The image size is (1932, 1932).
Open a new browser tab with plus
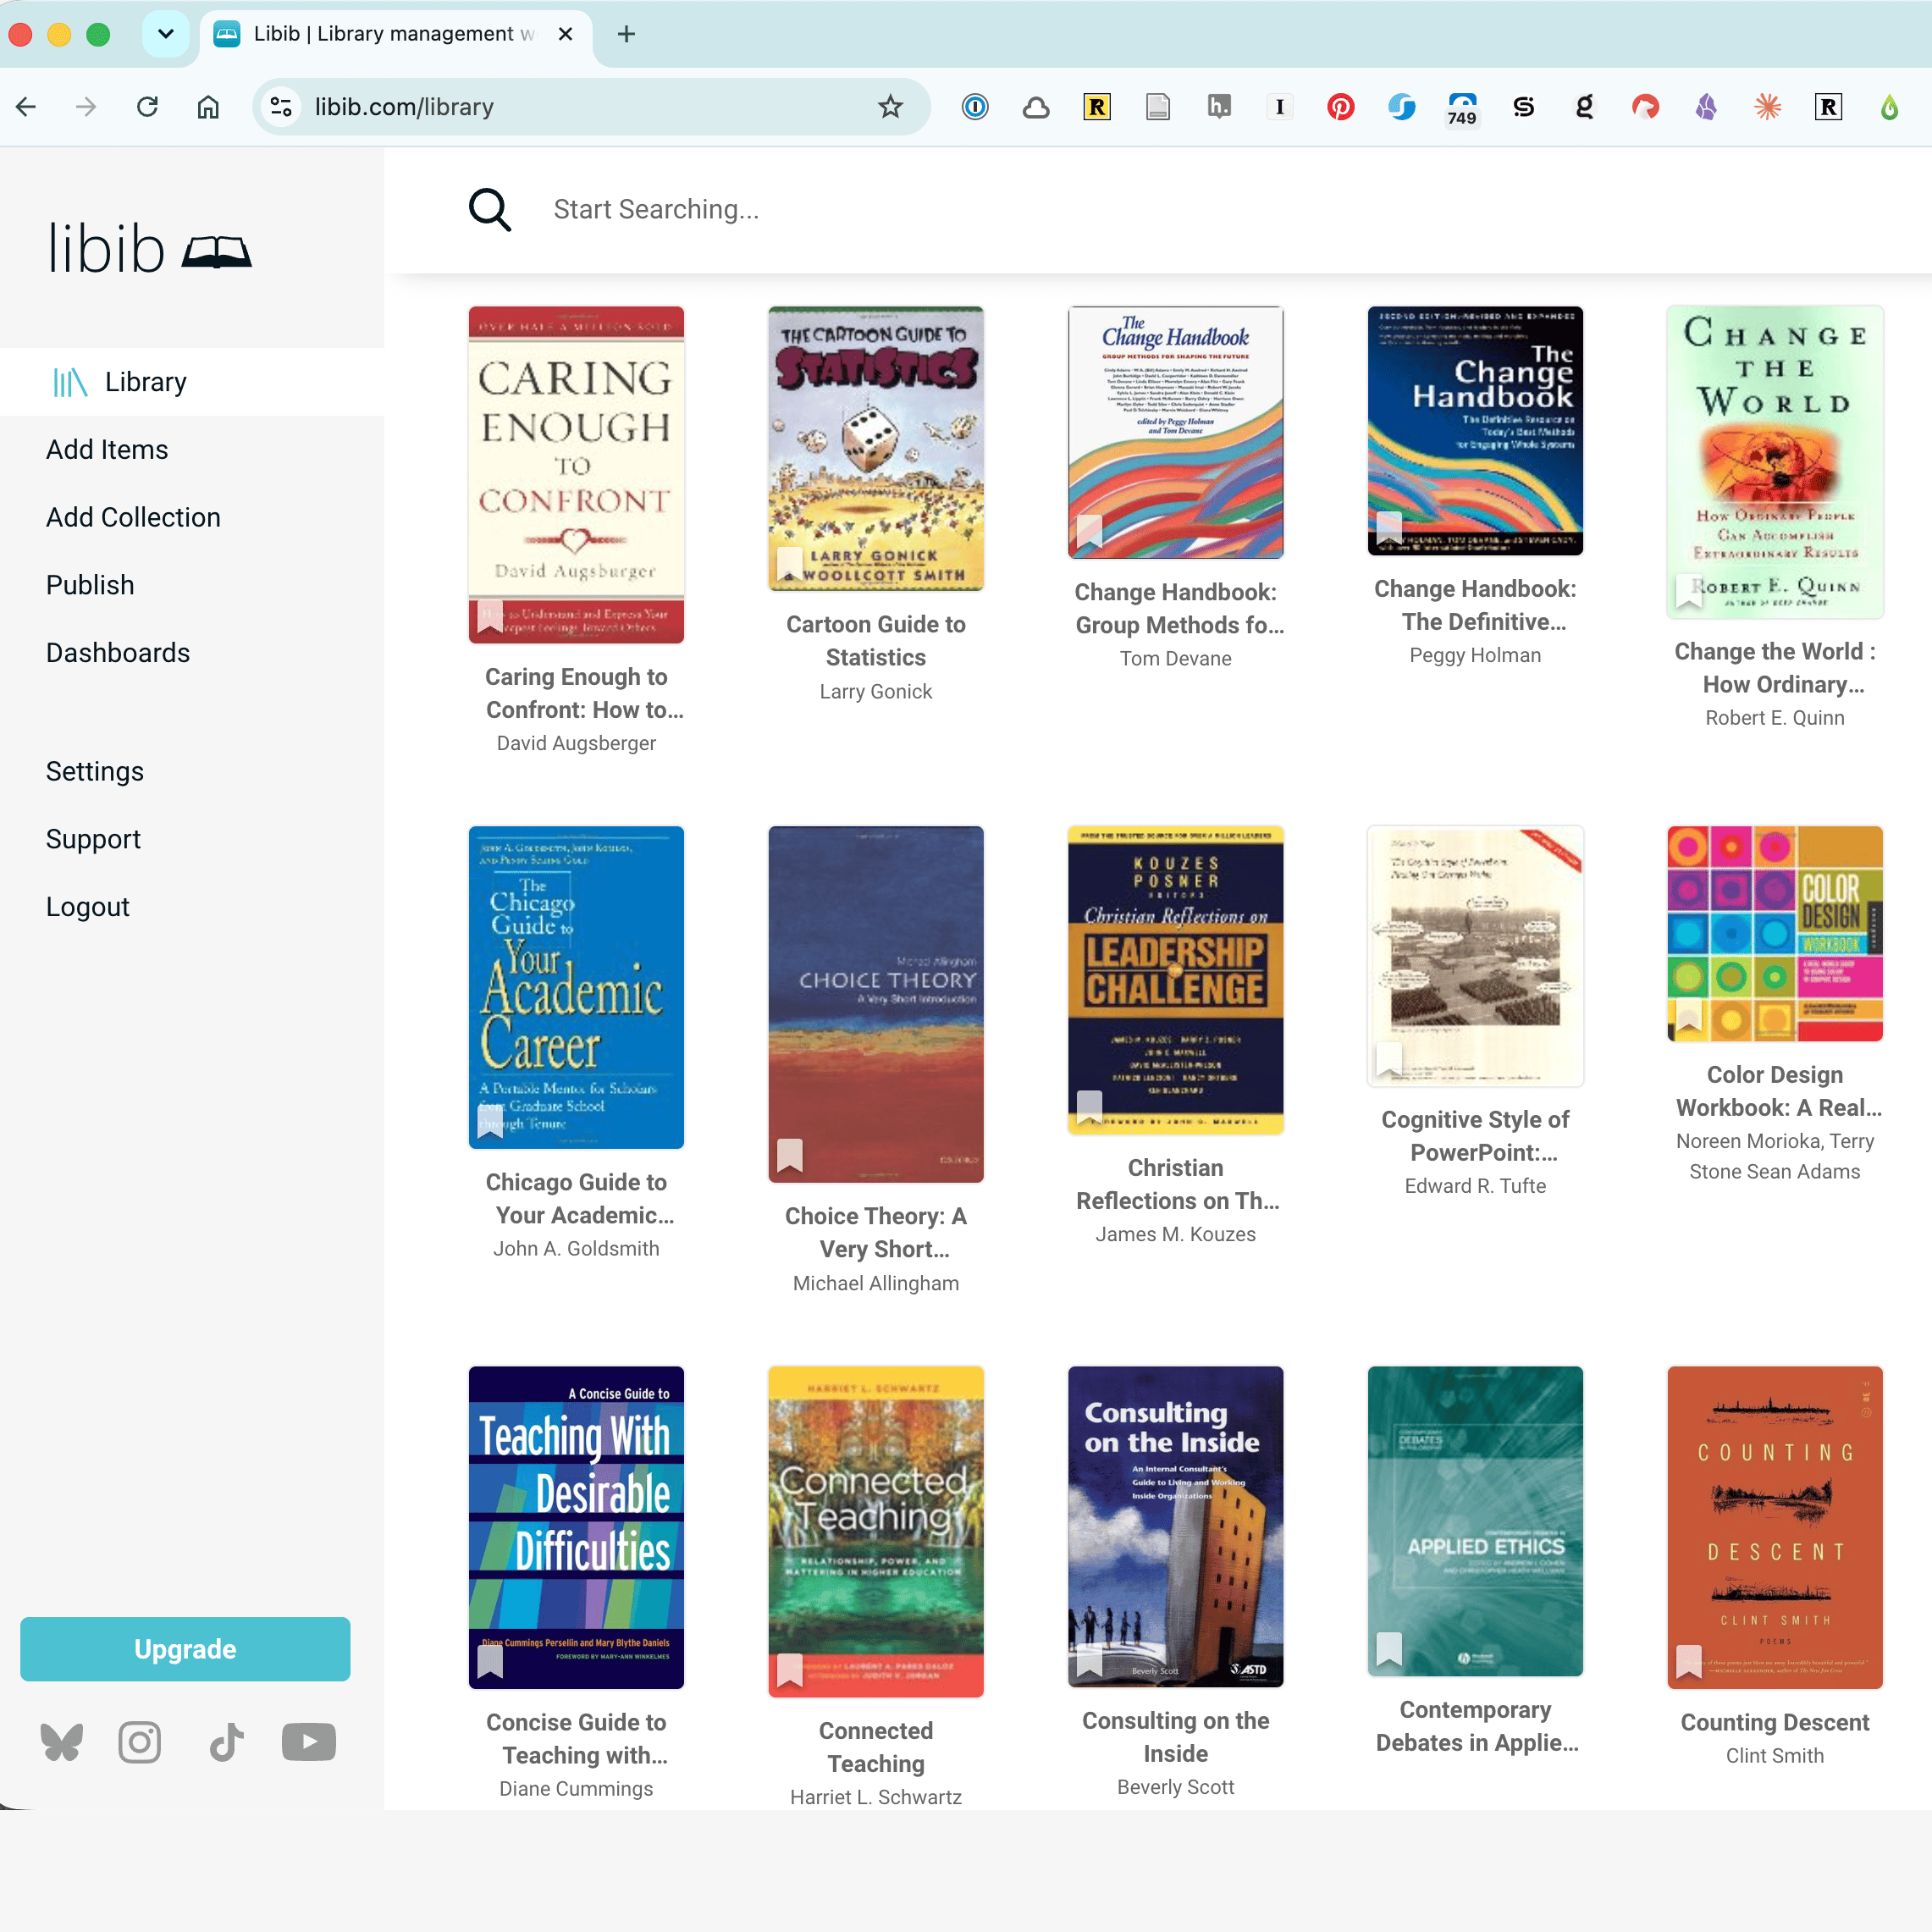tap(627, 34)
